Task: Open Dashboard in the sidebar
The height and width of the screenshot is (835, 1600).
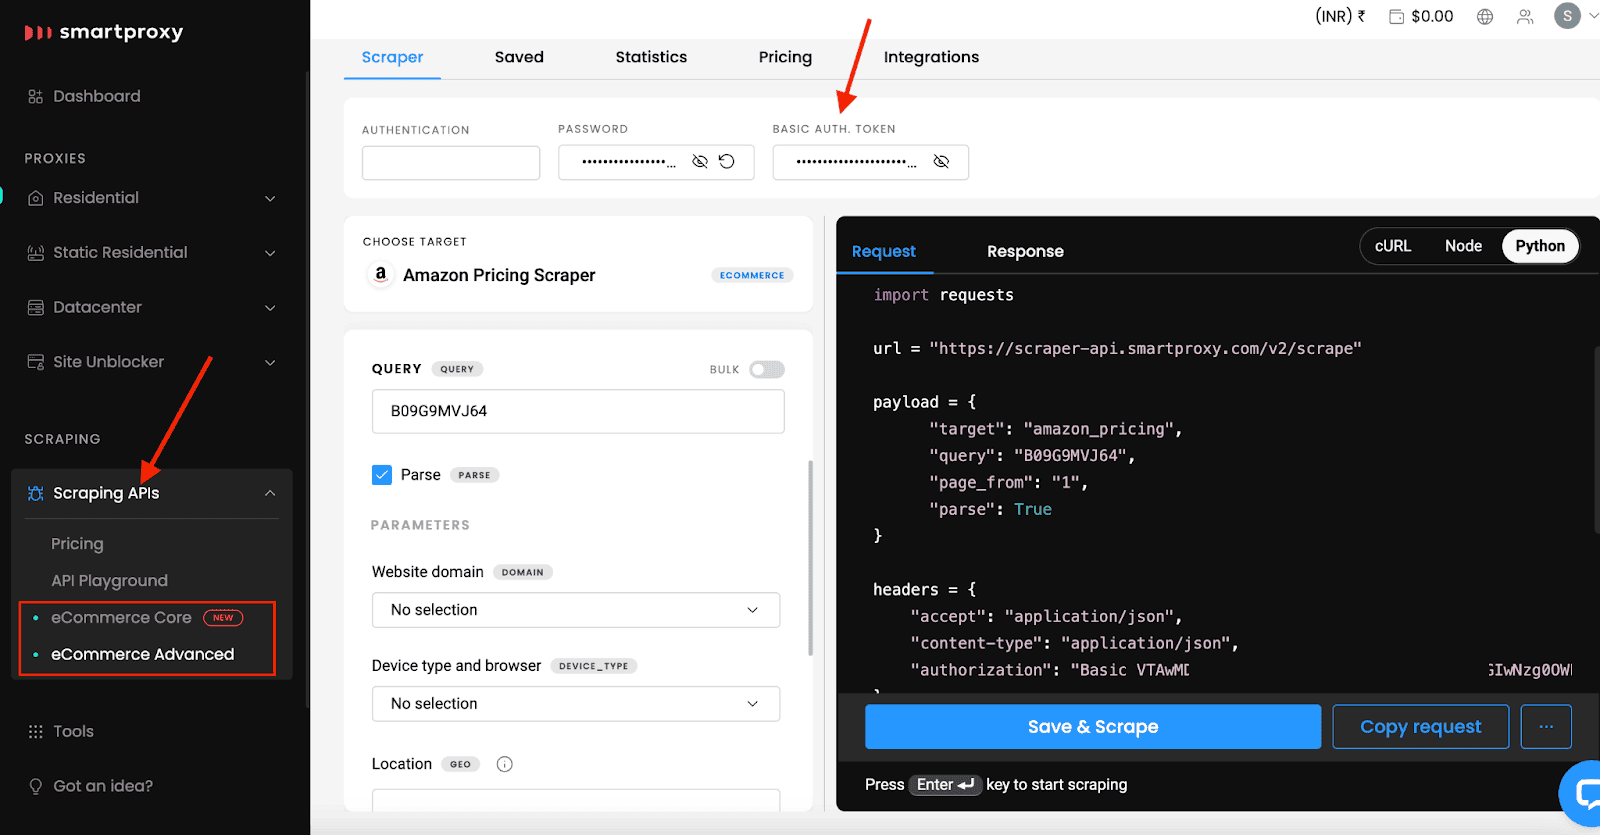Action: click(96, 96)
